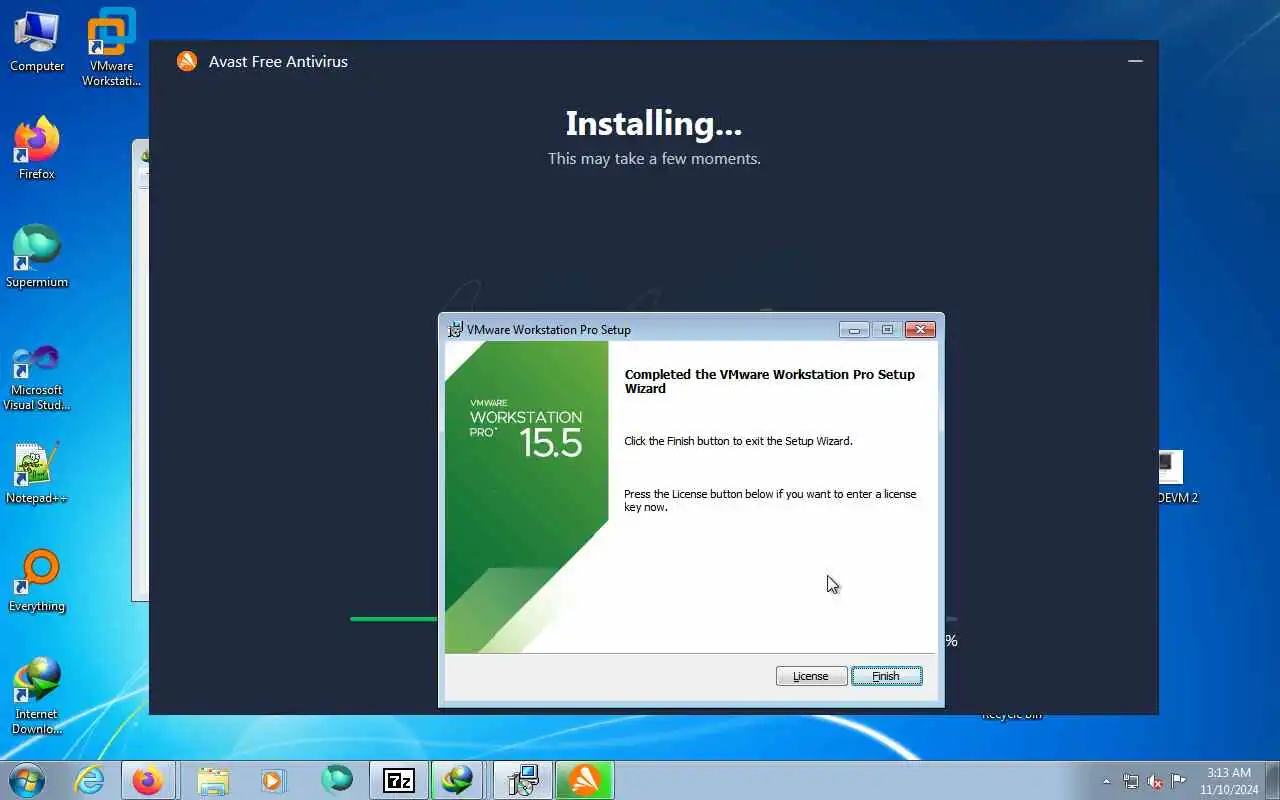Close the VMware Workstation Pro Setup dialog

coord(919,330)
